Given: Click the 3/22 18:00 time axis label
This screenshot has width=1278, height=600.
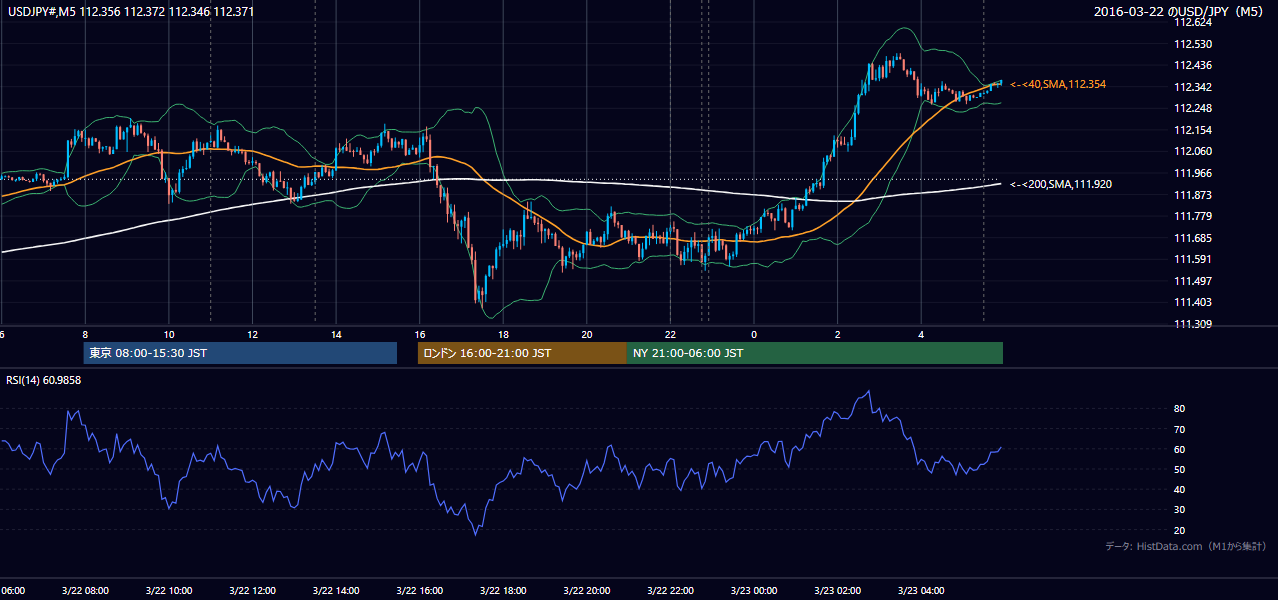Looking at the screenshot, I should (x=503, y=591).
